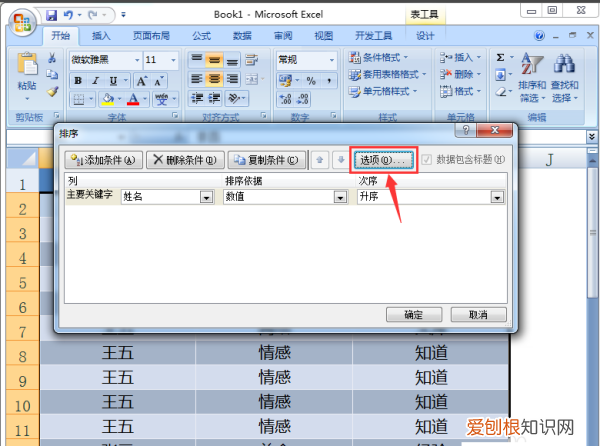Open Cell Styles dropdown

tap(382, 91)
